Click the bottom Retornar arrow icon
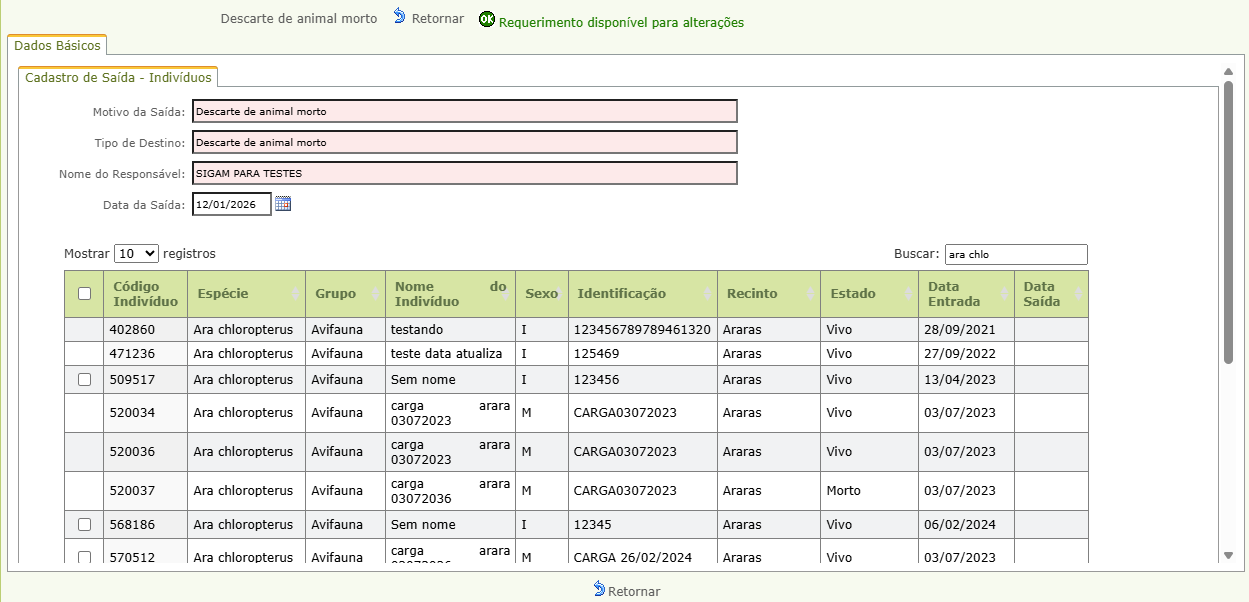 click(x=599, y=589)
